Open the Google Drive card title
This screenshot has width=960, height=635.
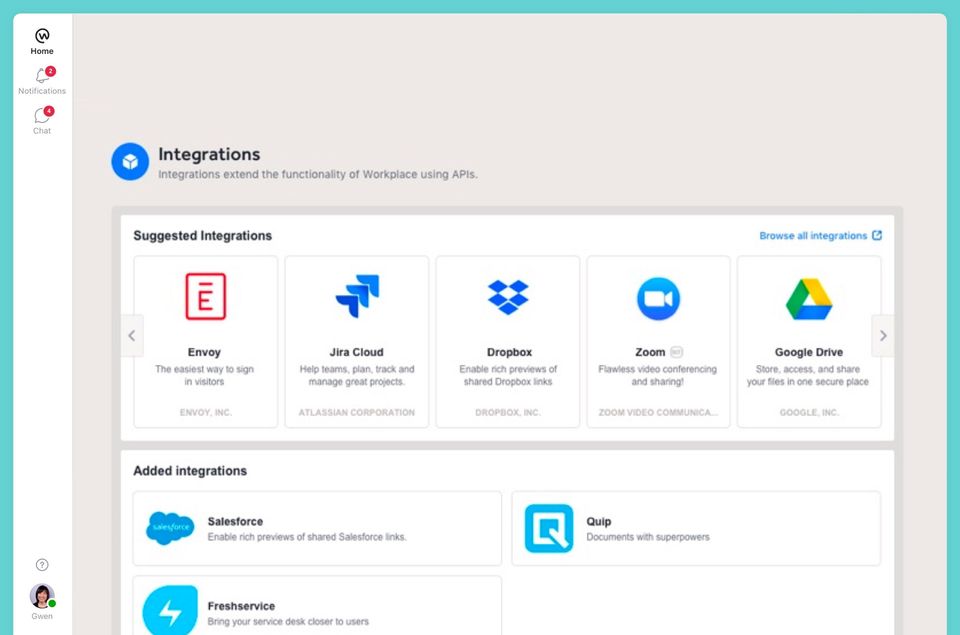point(809,352)
